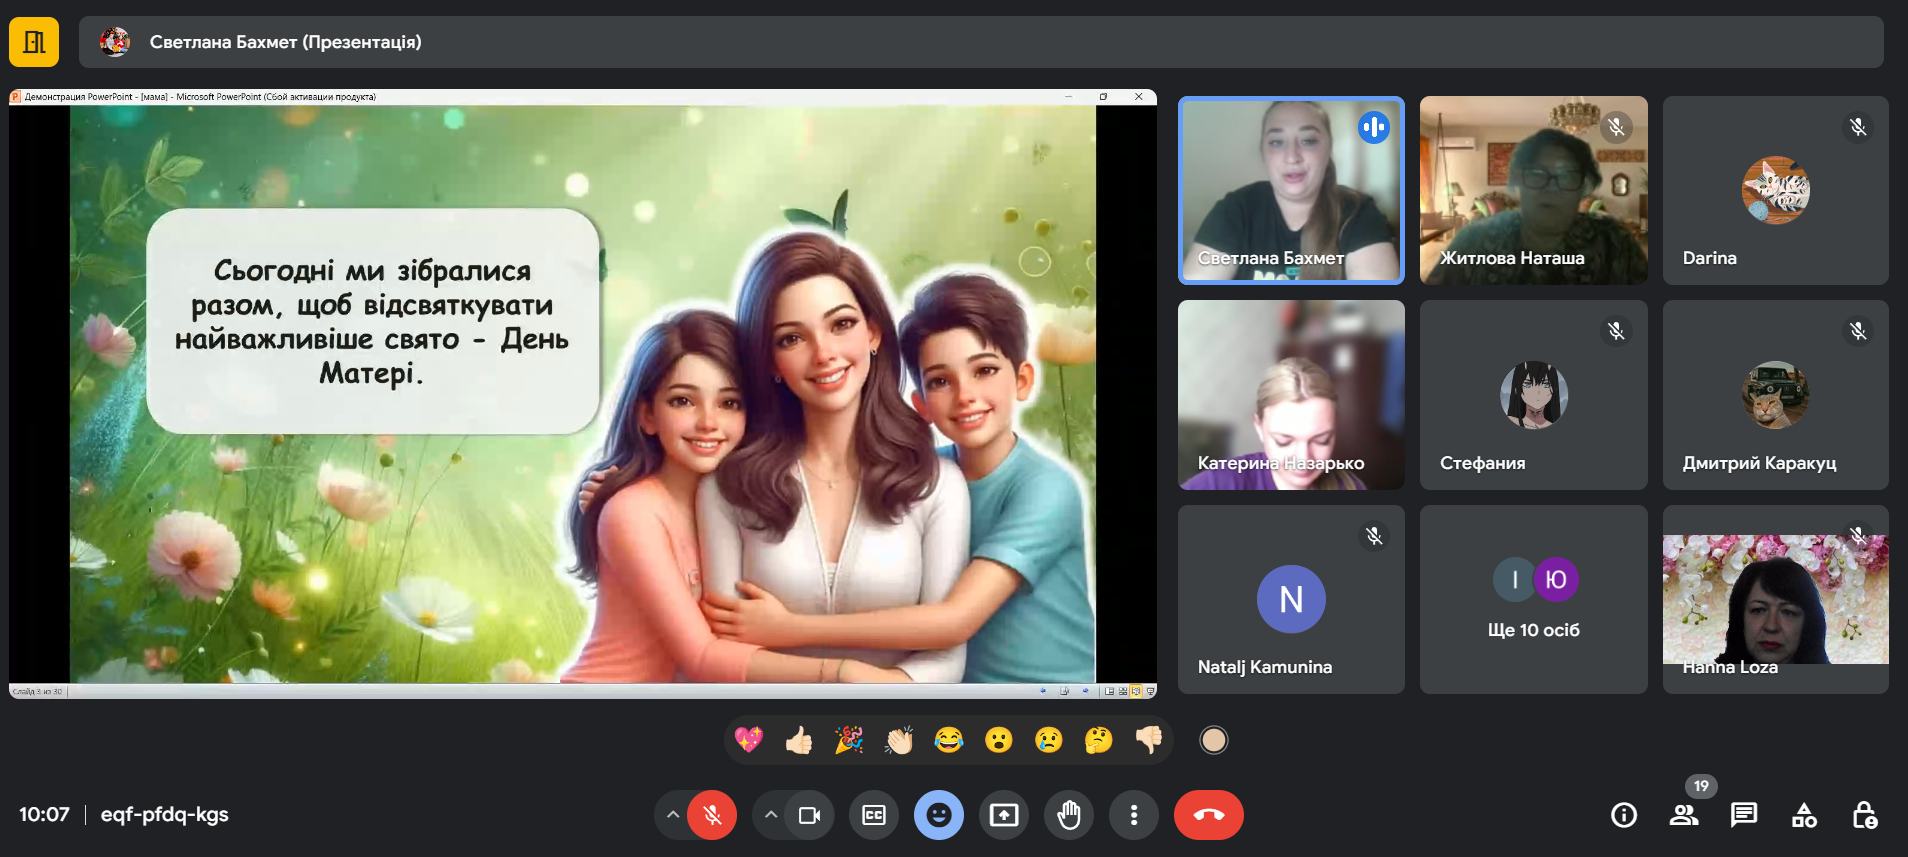Show the participants list

coord(1684,815)
